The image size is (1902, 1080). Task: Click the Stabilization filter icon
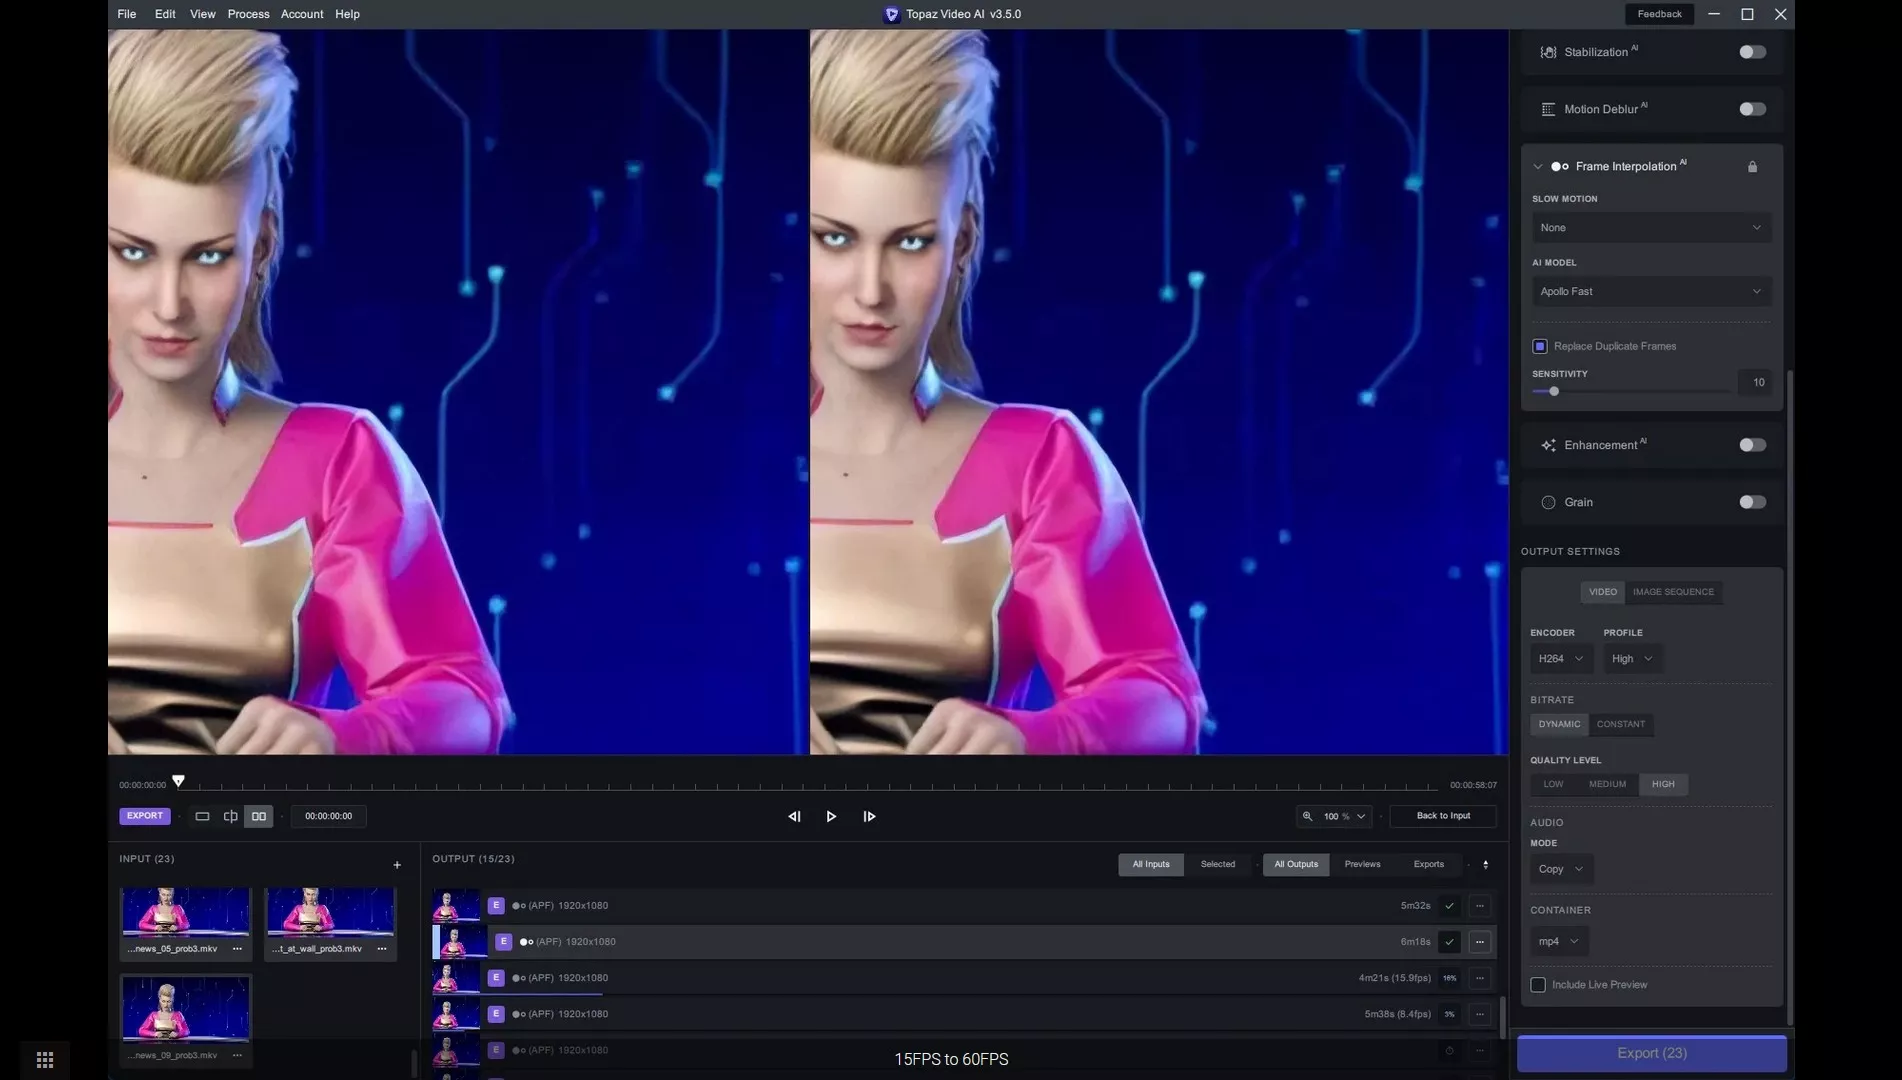1548,52
